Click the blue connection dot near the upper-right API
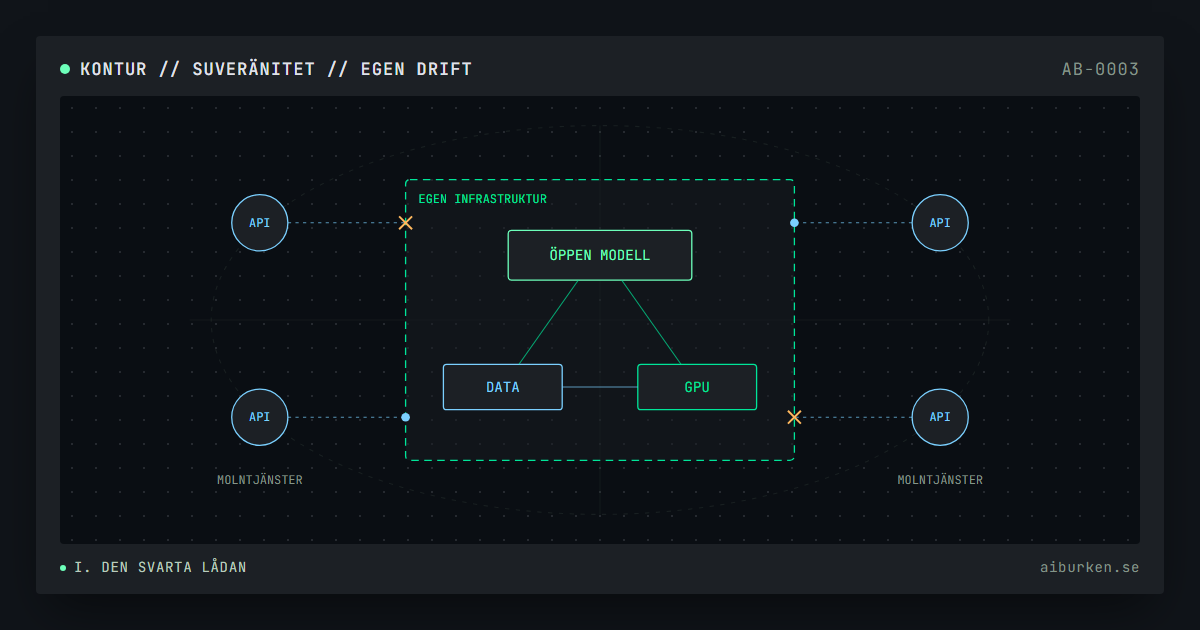This screenshot has width=1200, height=630. [x=794, y=223]
